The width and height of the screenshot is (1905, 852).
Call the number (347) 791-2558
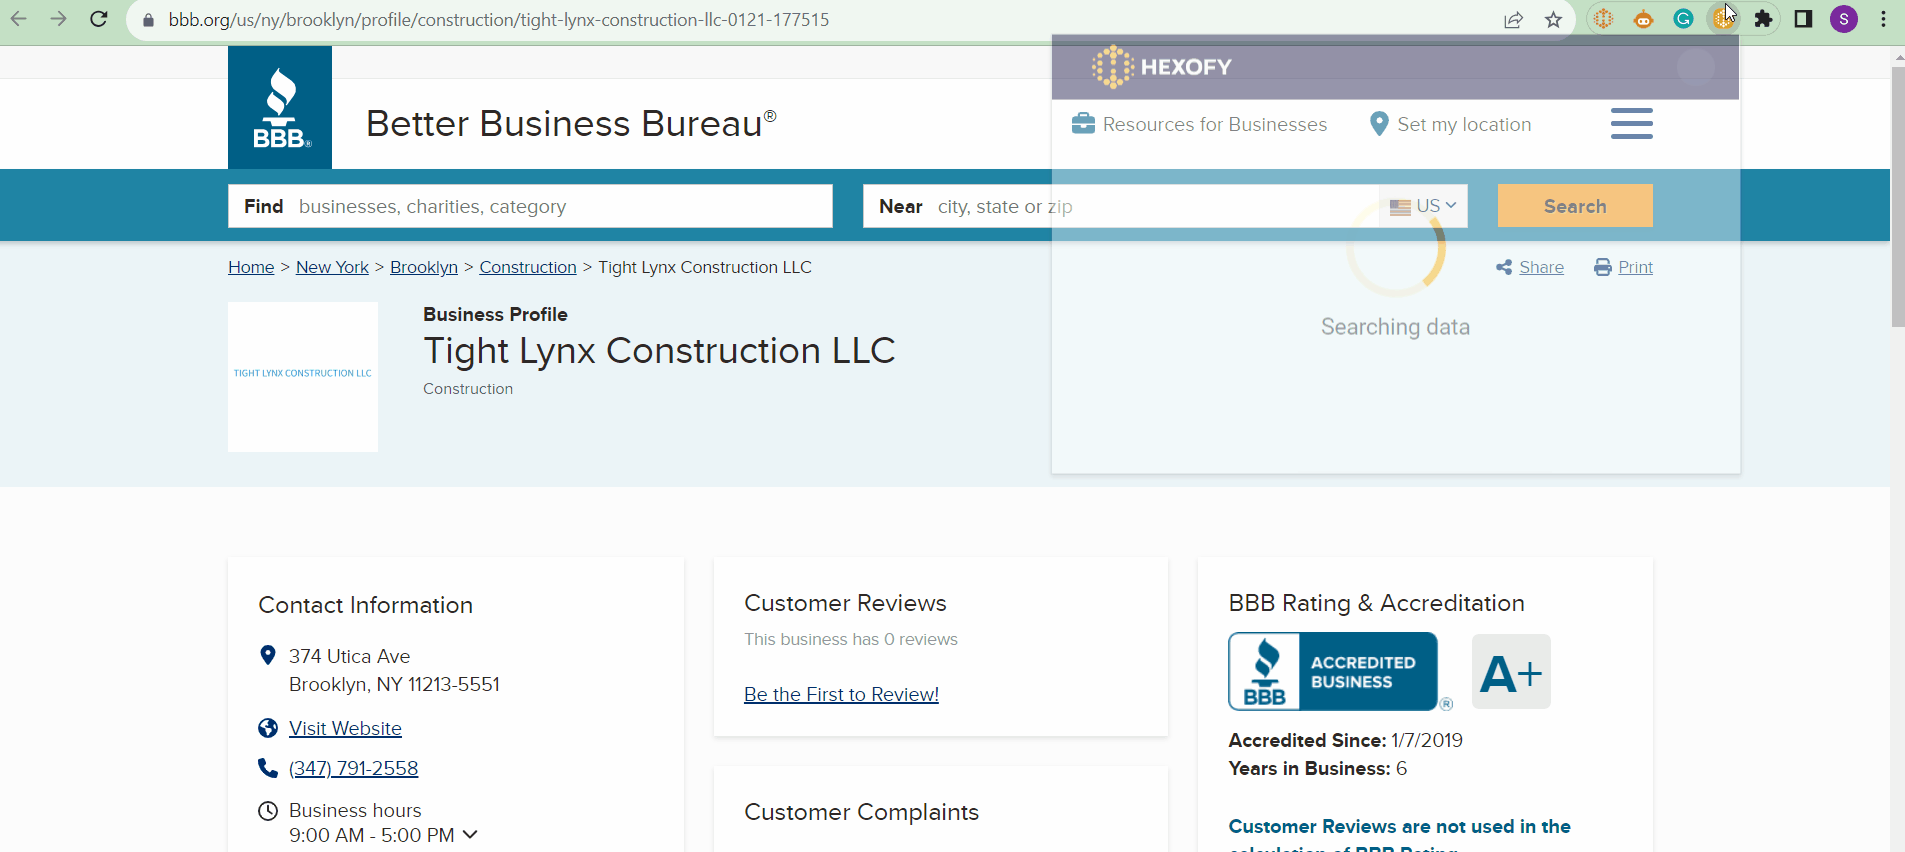(354, 768)
